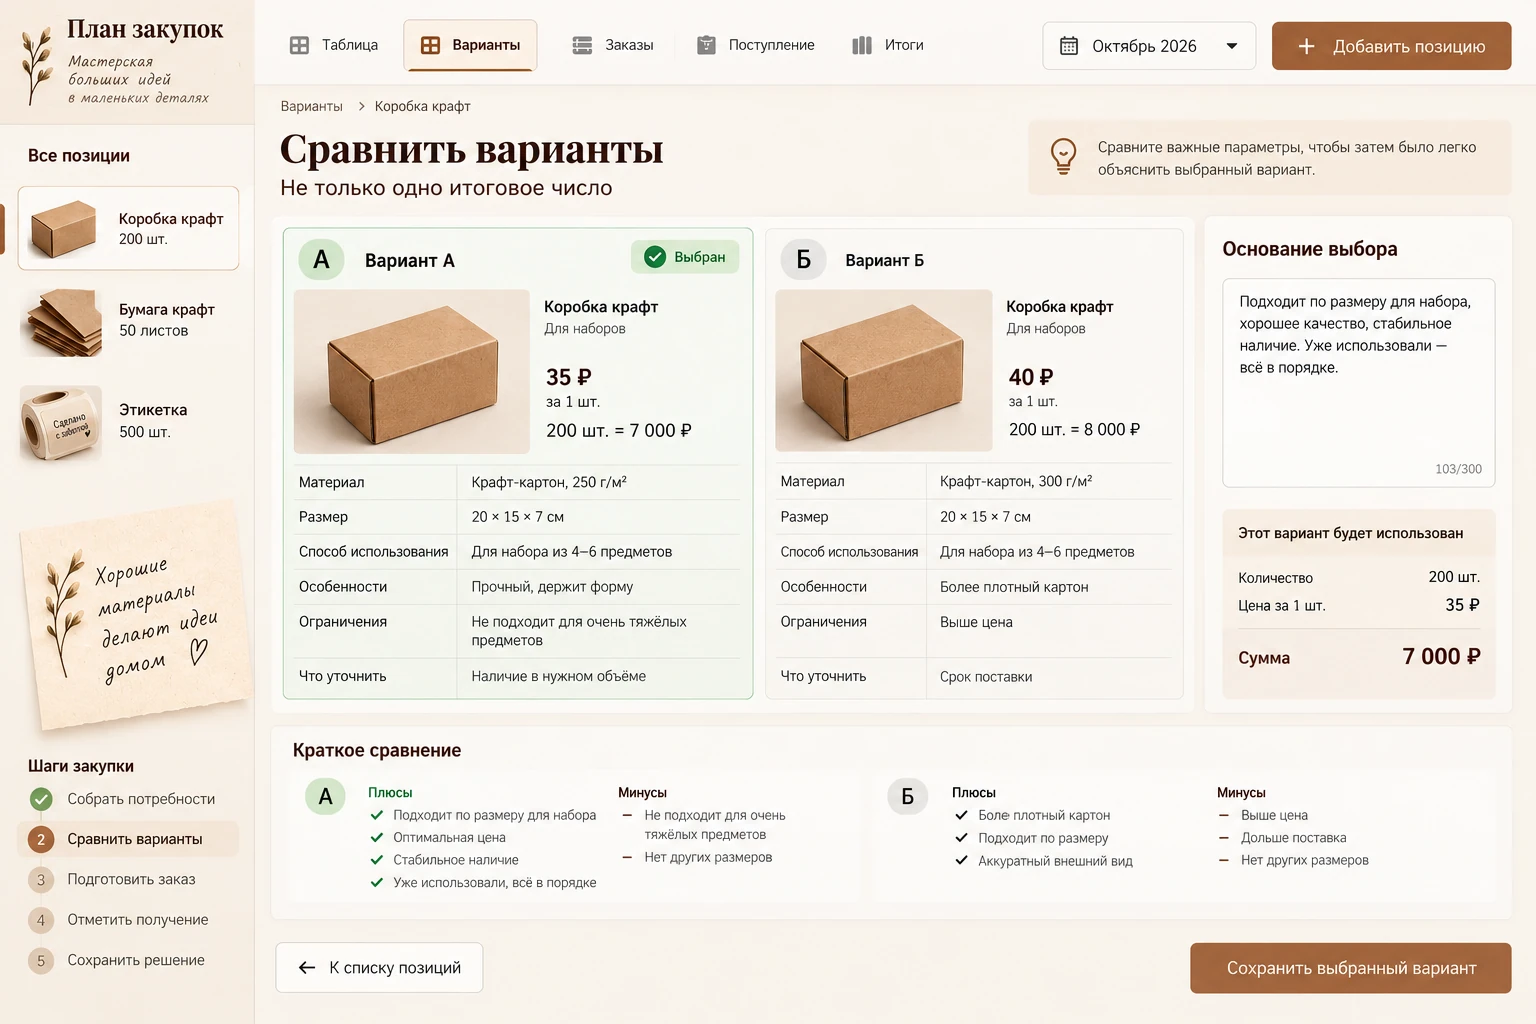The image size is (1536, 1024).
Task: Go to step Сохранить решение
Action: pos(128,960)
